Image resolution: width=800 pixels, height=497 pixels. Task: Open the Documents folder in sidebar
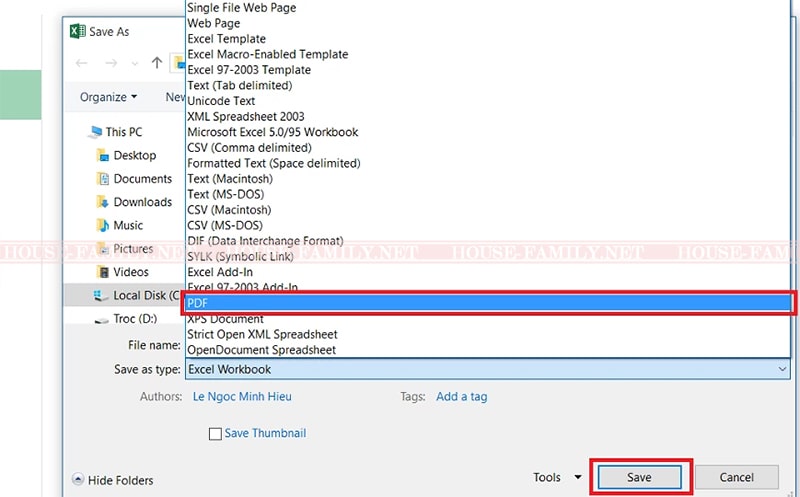142,179
